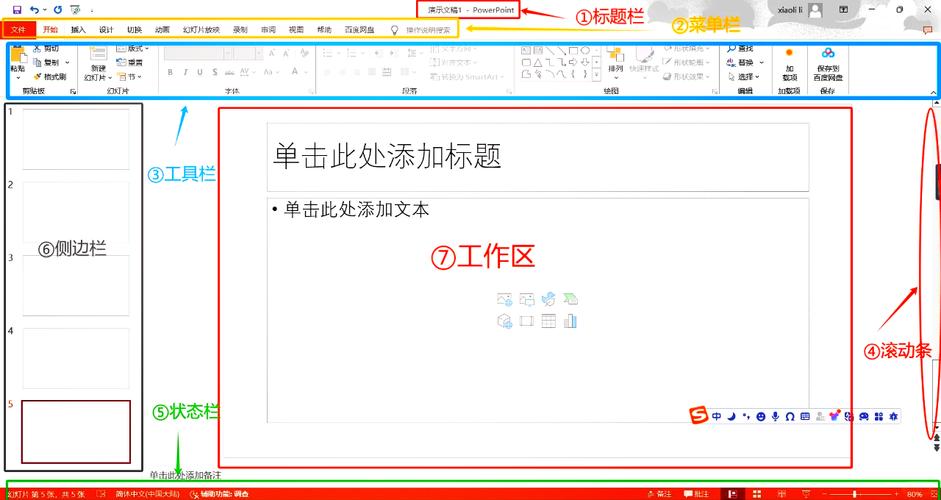The height and width of the screenshot is (500, 941).
Task: Switch to Slide Sorter view icon
Action: click(x=757, y=494)
